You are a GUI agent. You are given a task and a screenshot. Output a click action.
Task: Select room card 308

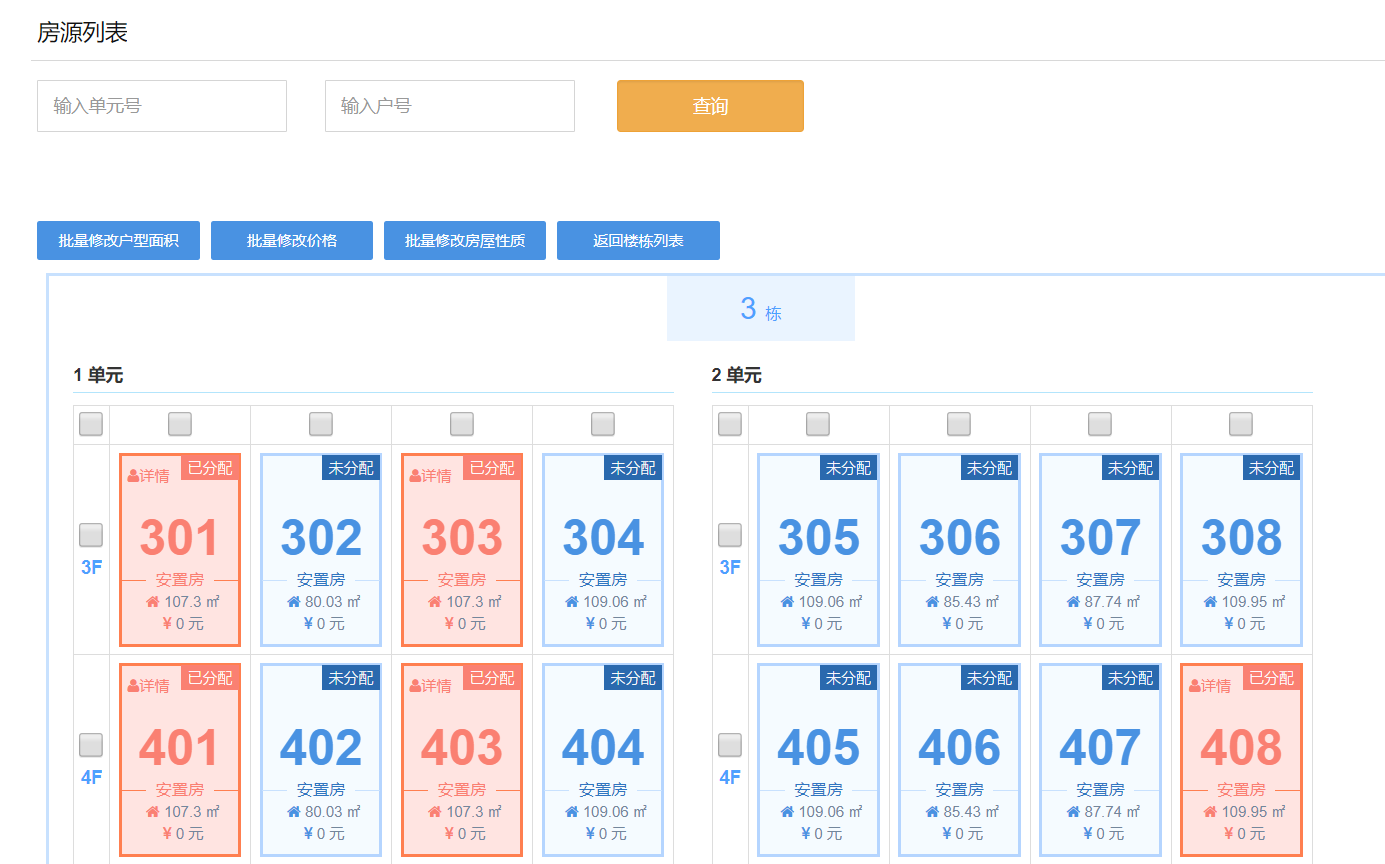click(x=1241, y=550)
